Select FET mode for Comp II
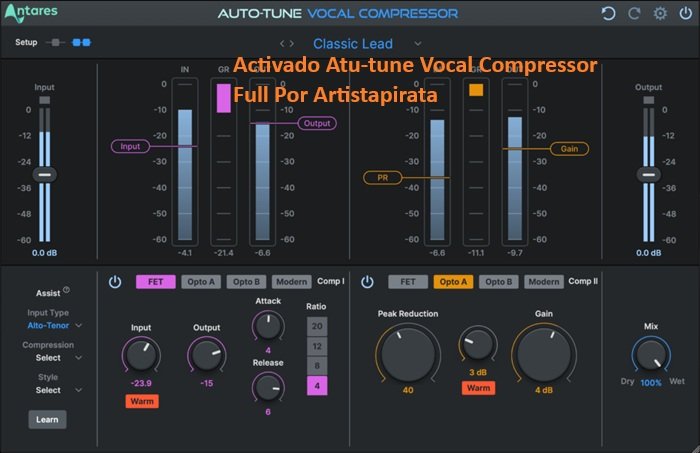This screenshot has width=700, height=453. [x=408, y=282]
